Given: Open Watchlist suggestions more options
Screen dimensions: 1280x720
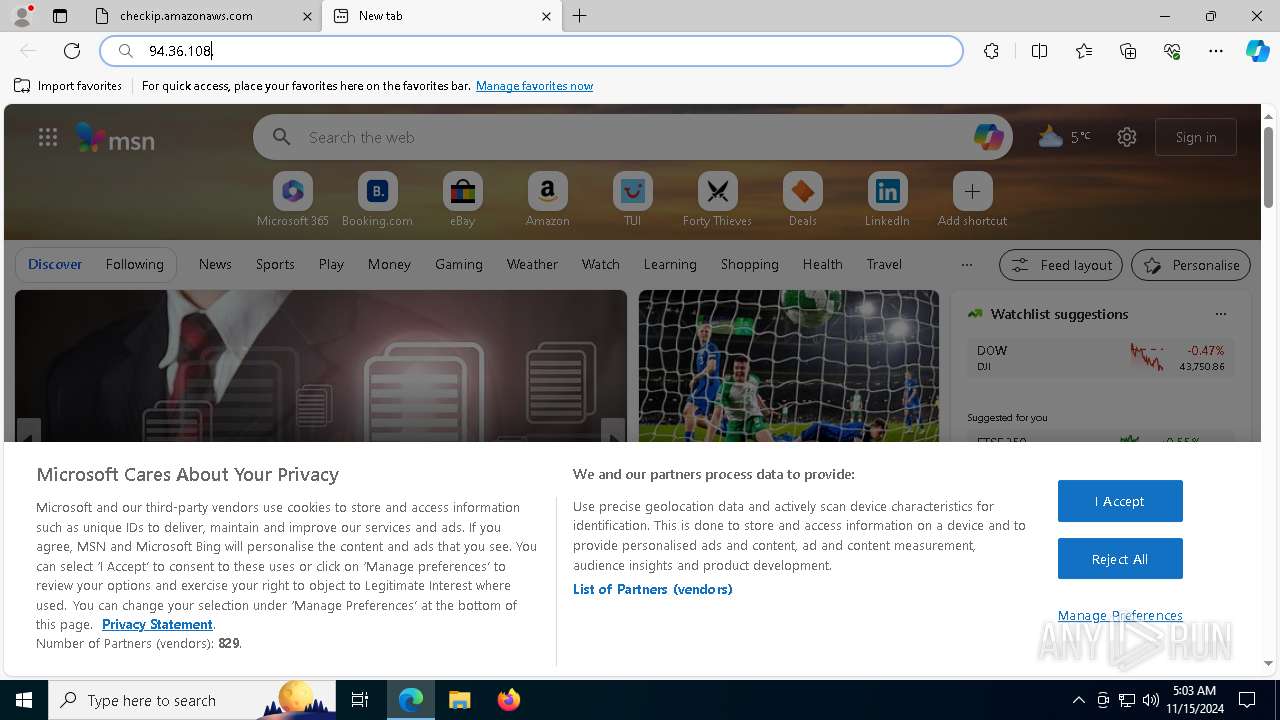Looking at the screenshot, I should coord(1221,314).
